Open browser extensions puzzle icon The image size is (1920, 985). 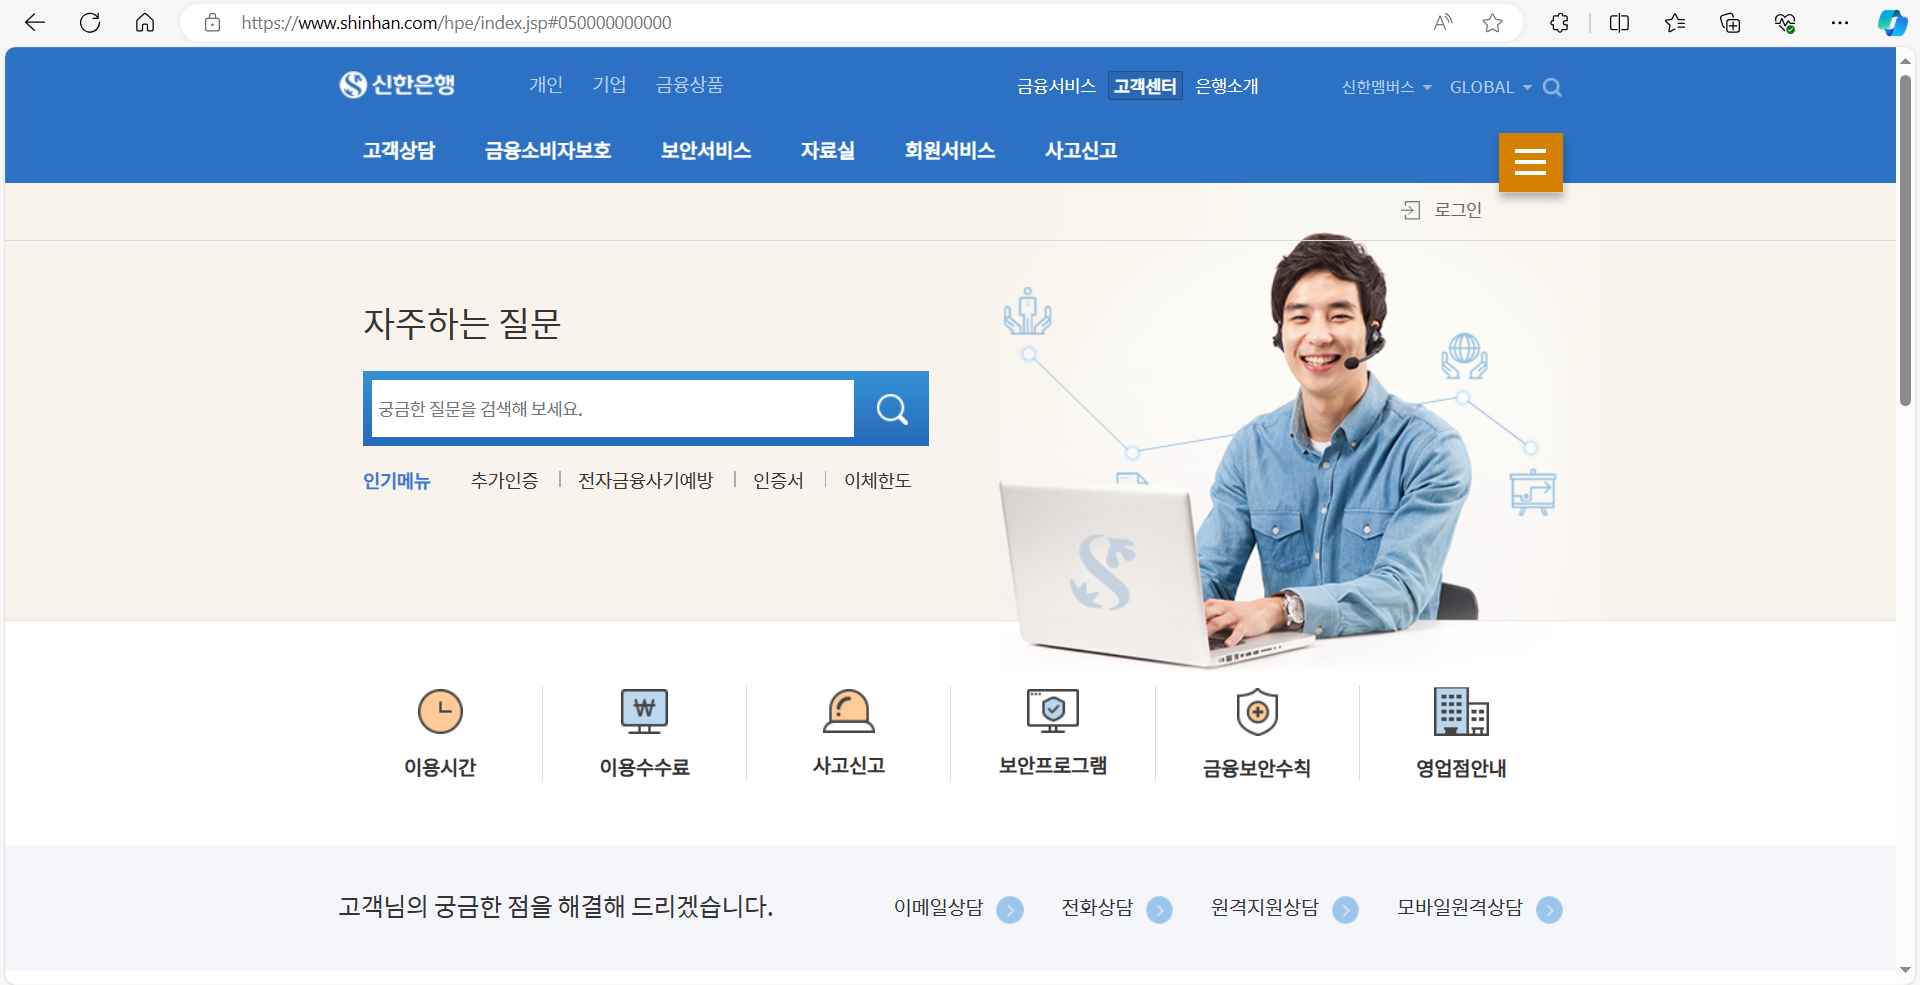[x=1559, y=22]
